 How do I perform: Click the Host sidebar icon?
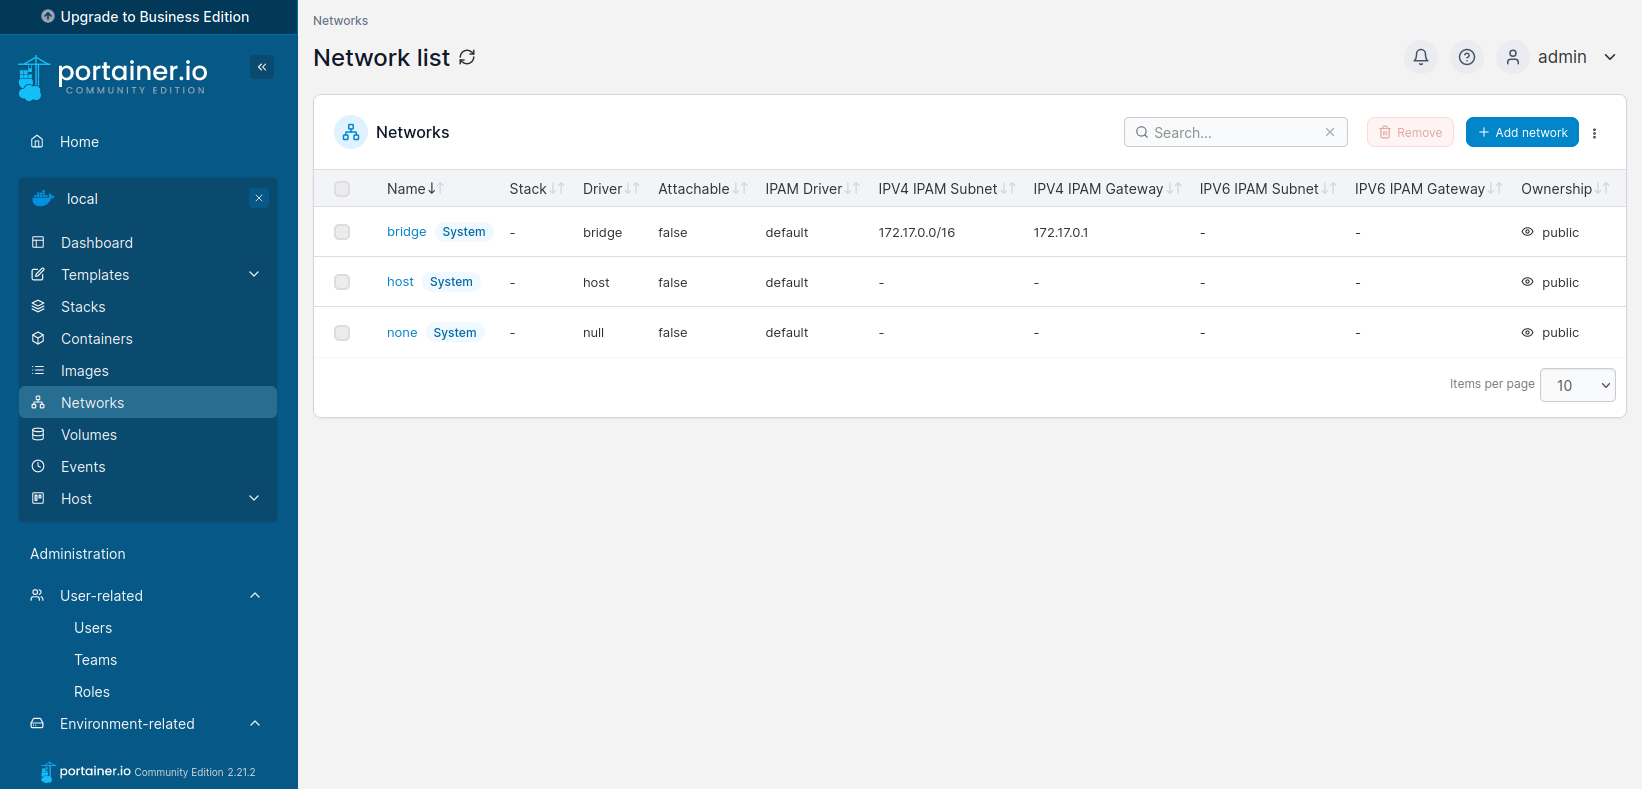click(x=38, y=498)
